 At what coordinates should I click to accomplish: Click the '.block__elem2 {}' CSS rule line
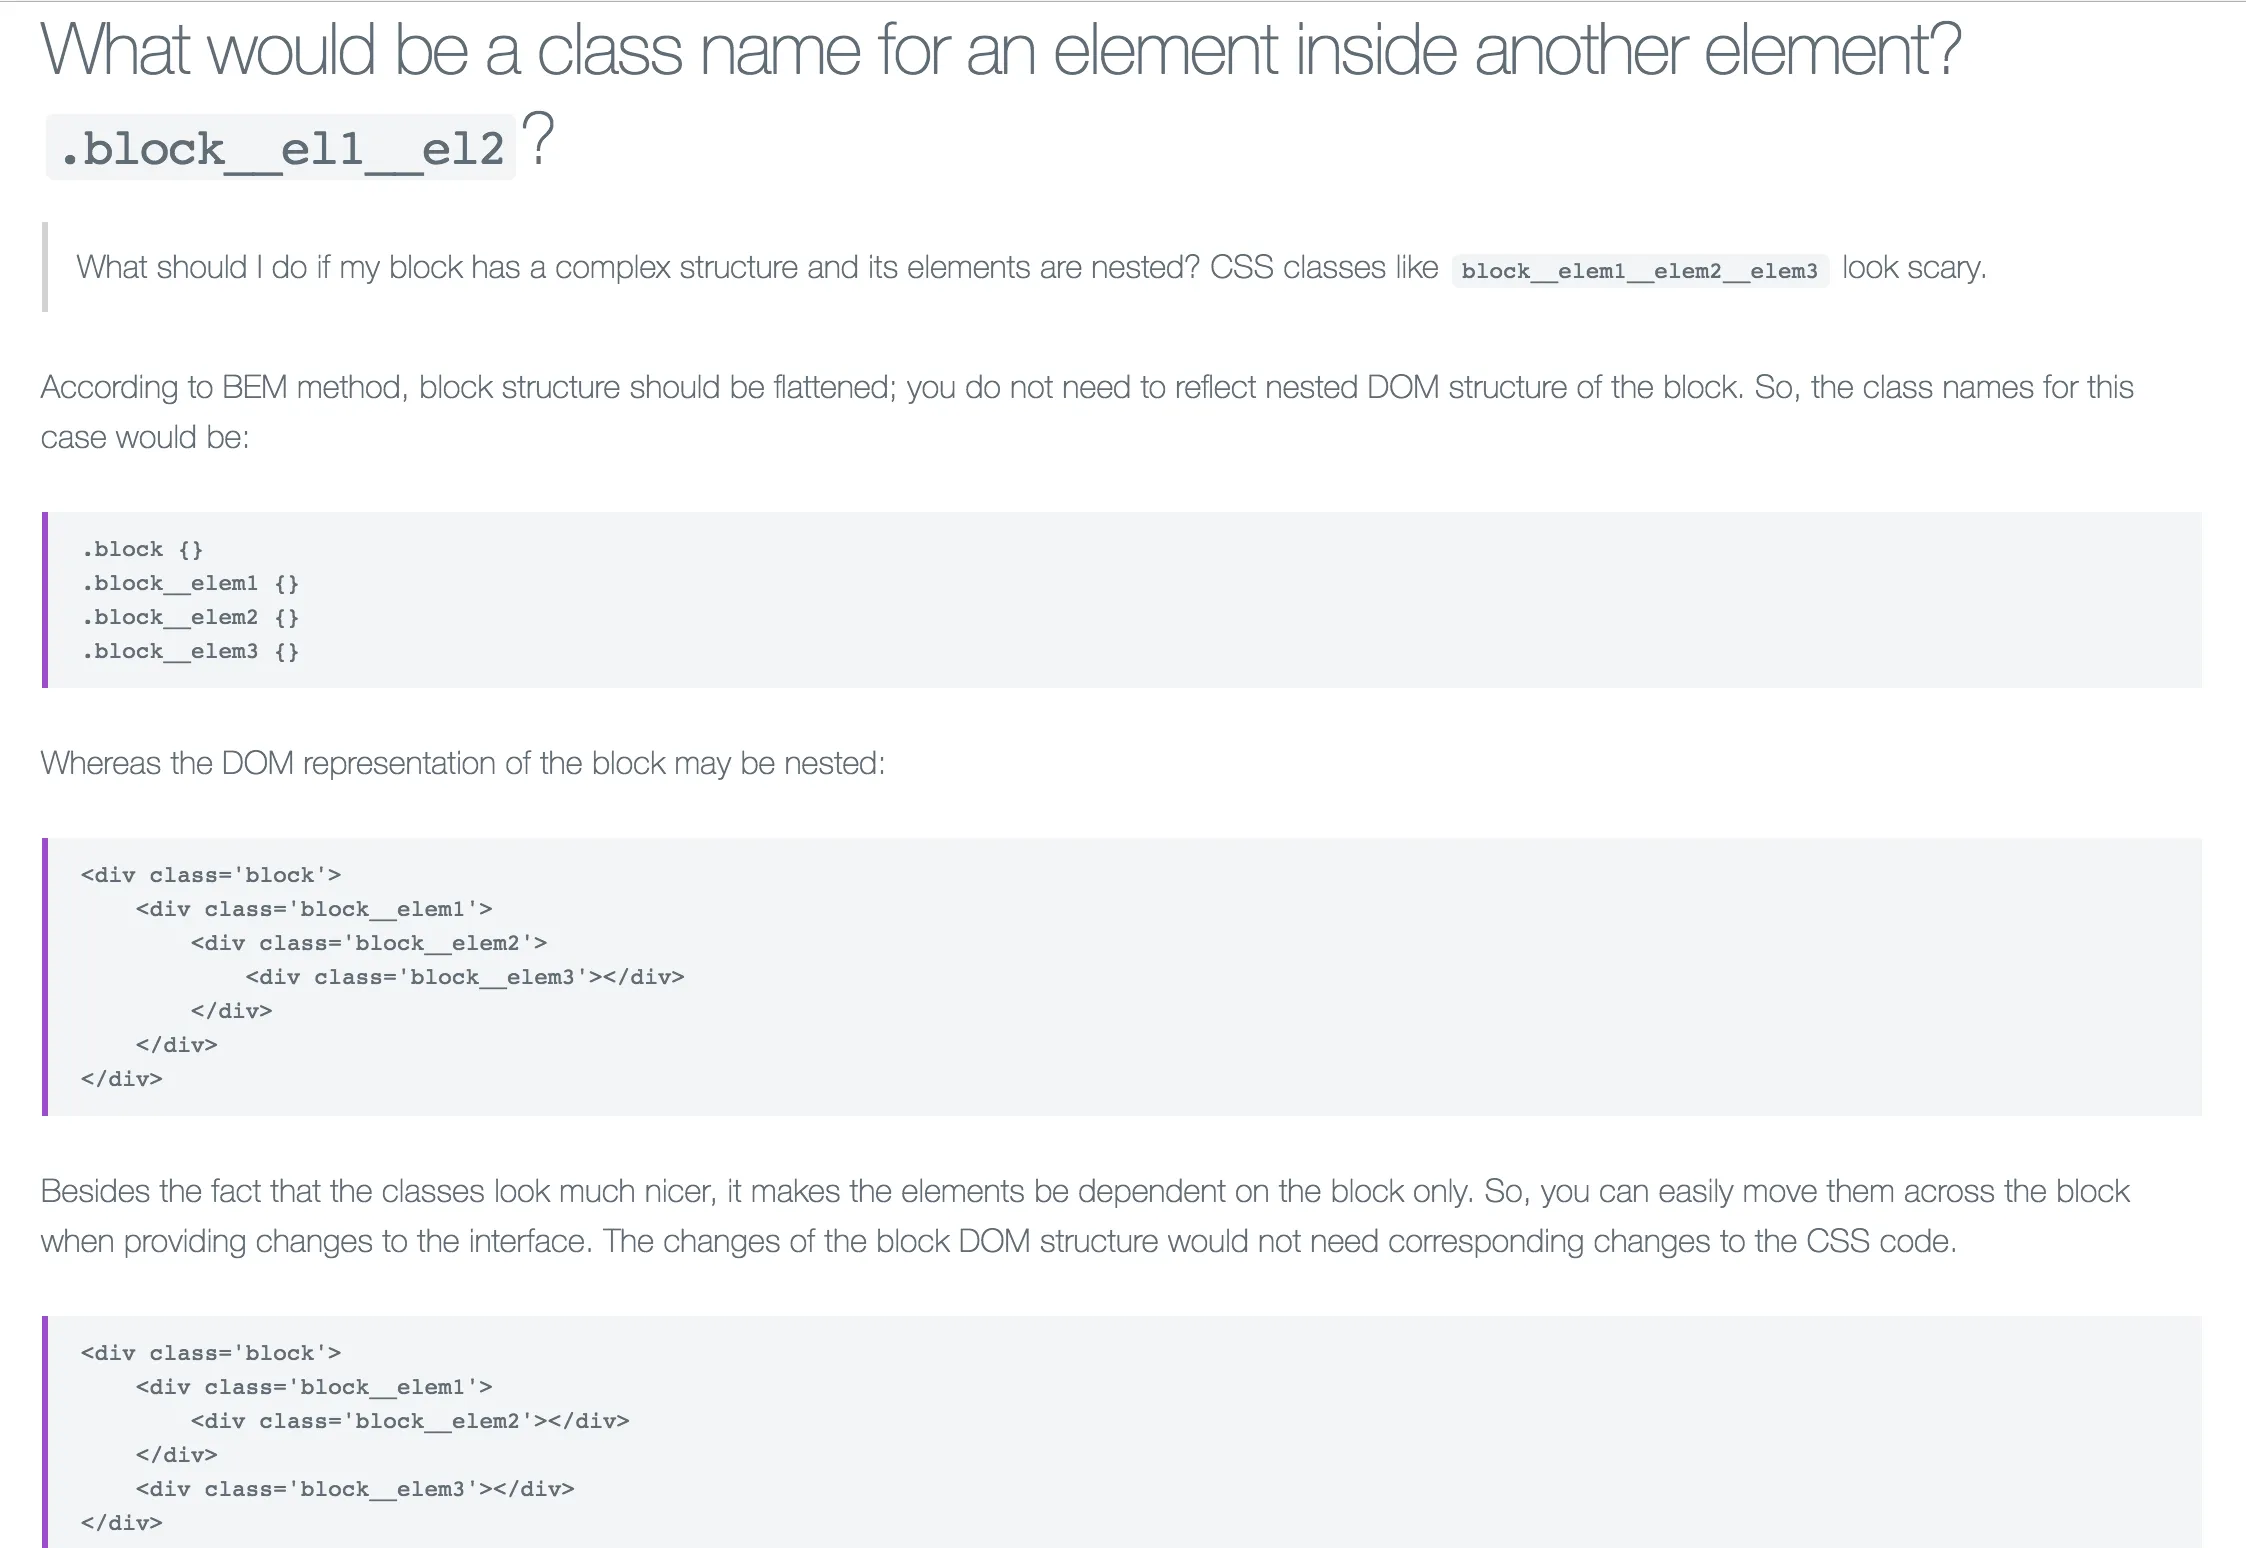pos(190,617)
